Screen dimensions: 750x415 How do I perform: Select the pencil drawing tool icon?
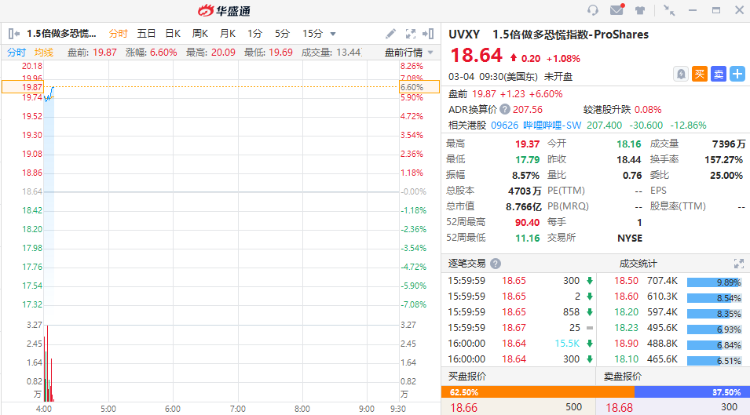[x=391, y=33]
